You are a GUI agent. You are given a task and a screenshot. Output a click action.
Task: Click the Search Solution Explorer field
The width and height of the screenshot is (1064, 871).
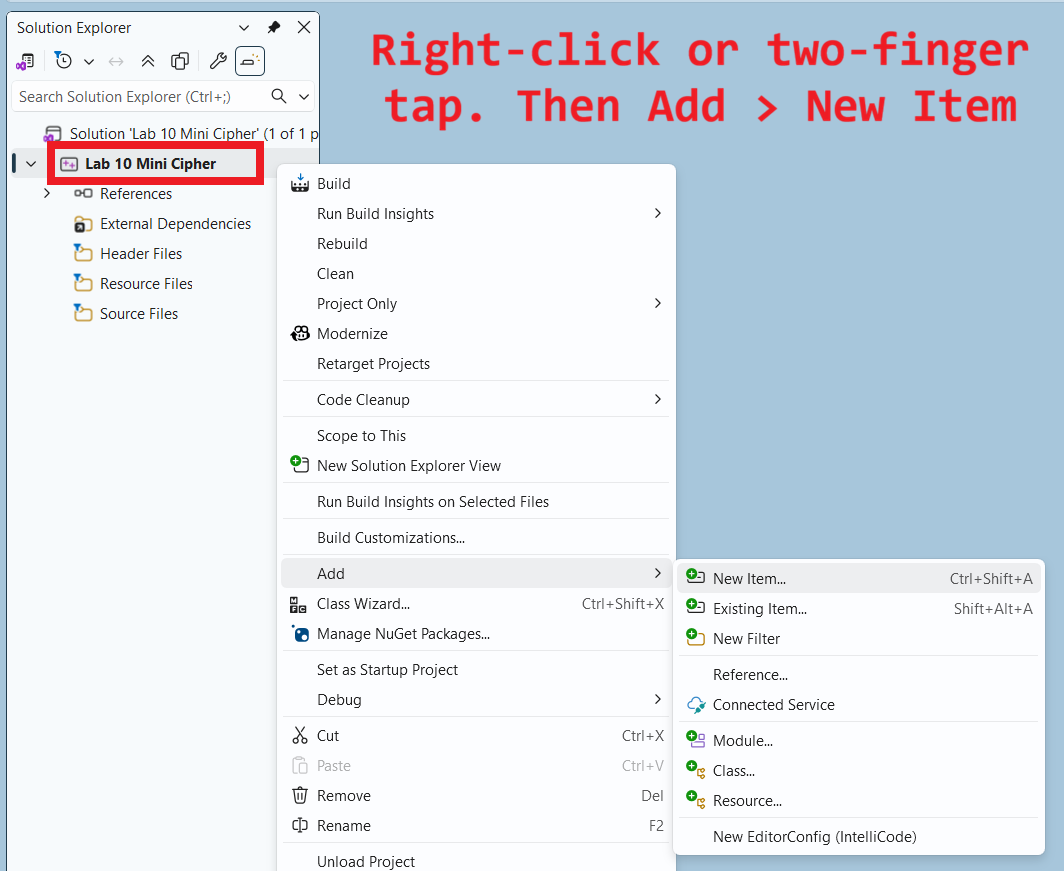[140, 97]
